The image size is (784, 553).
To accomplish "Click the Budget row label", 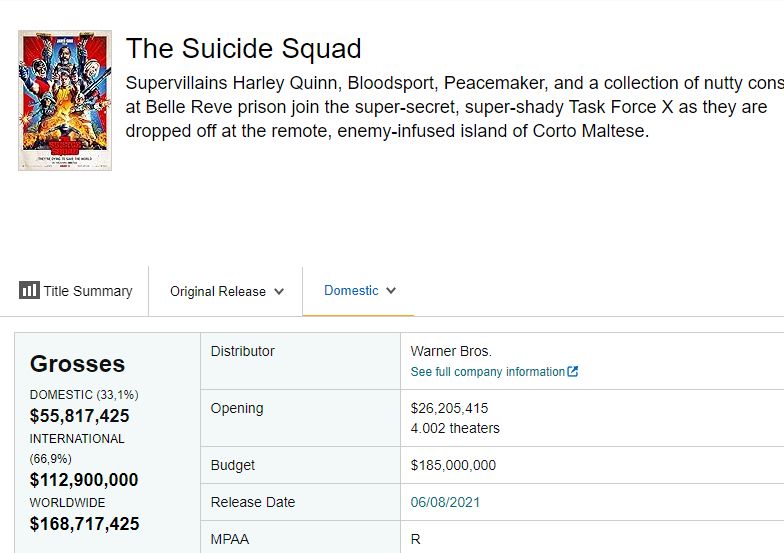I will coord(233,465).
